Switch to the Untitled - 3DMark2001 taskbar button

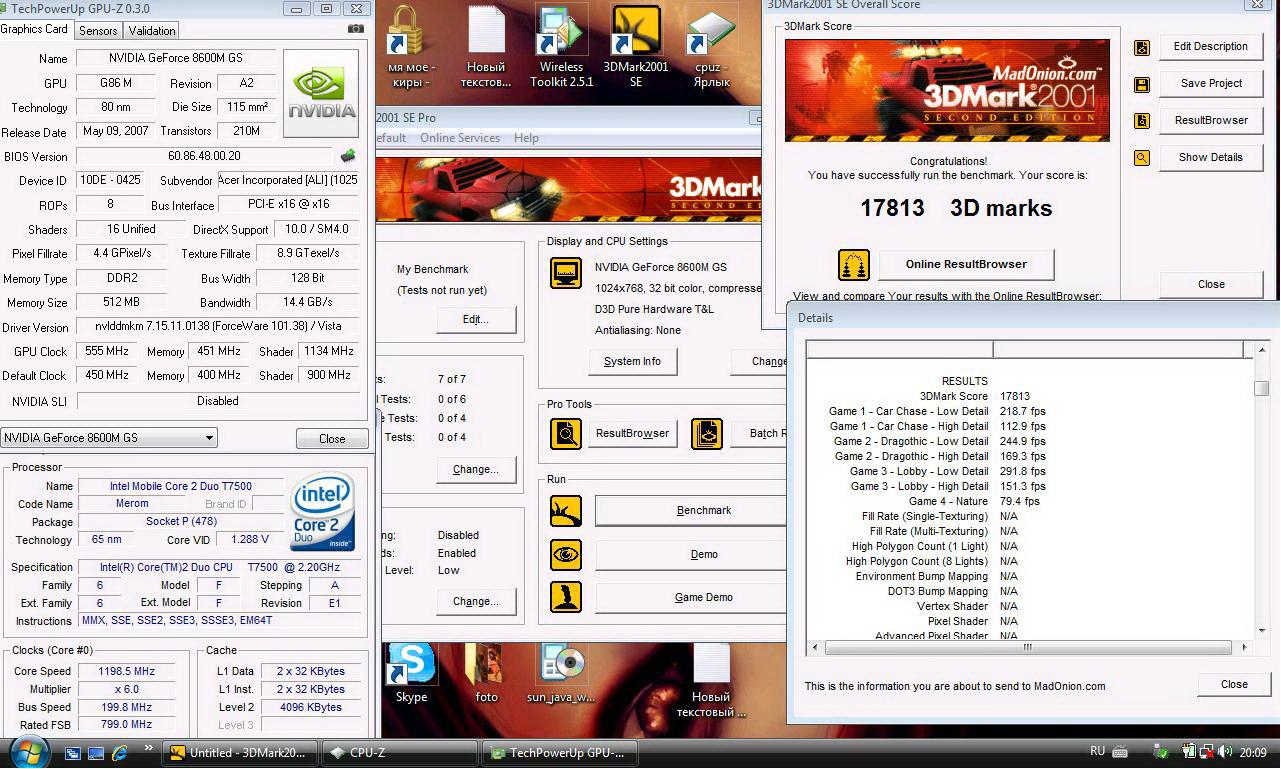point(240,753)
